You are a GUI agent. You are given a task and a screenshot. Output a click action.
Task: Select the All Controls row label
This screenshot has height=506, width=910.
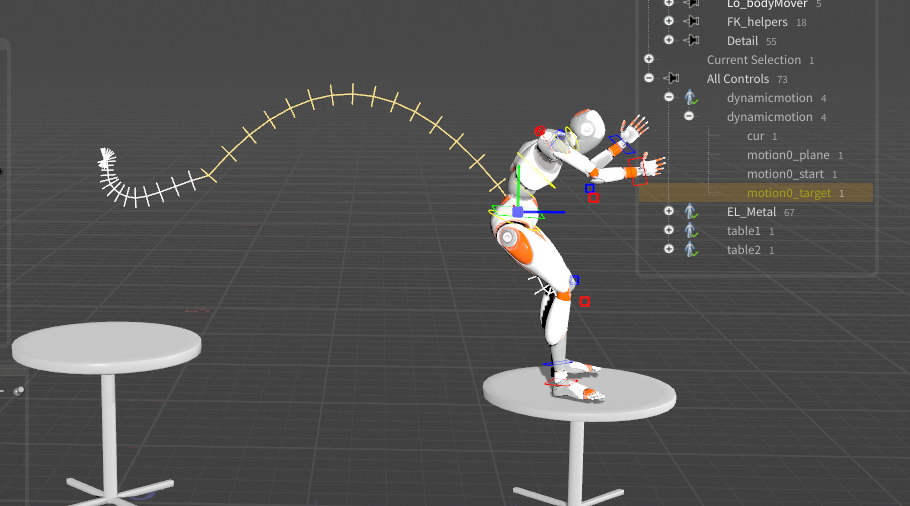click(x=738, y=79)
